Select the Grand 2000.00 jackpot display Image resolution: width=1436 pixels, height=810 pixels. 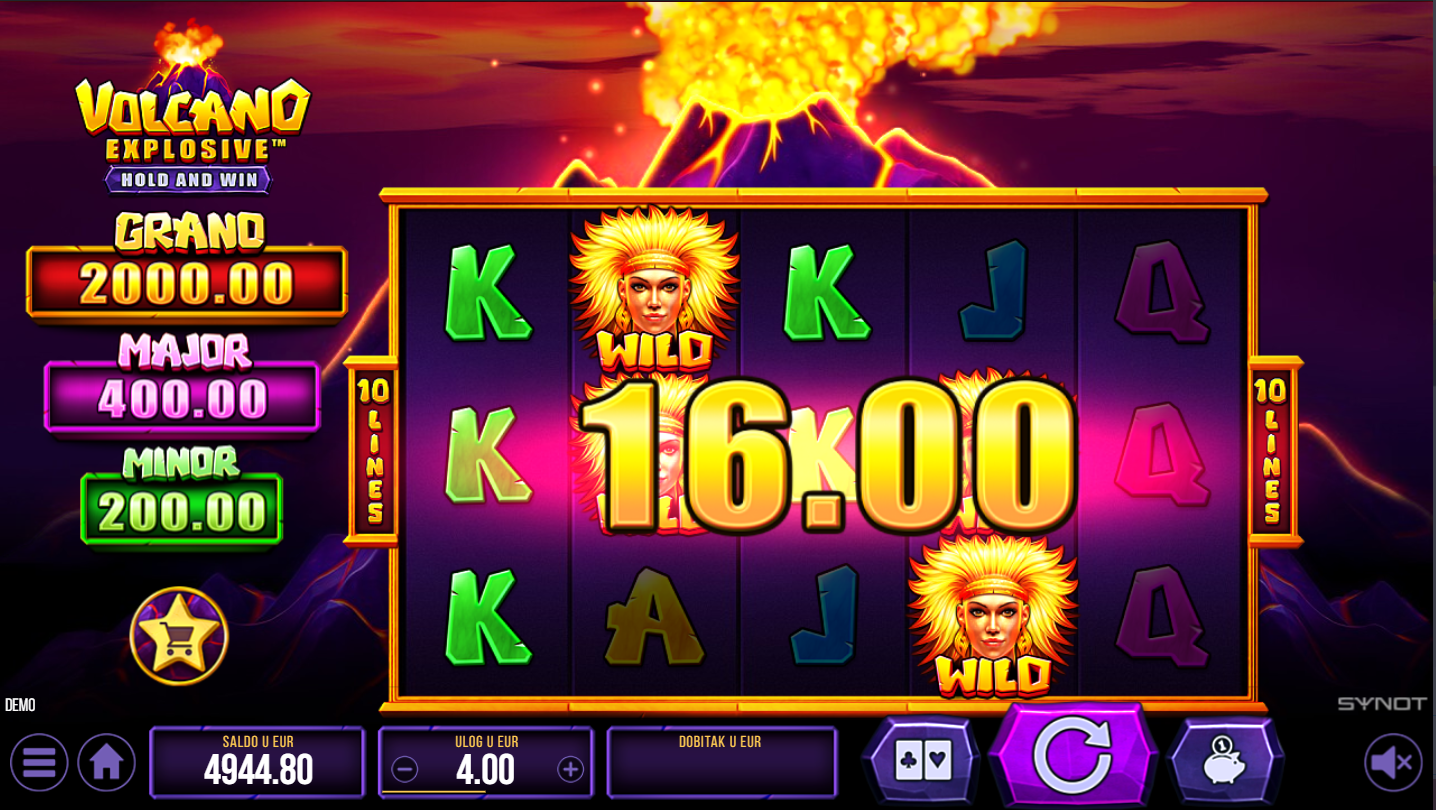pyautogui.click(x=187, y=283)
